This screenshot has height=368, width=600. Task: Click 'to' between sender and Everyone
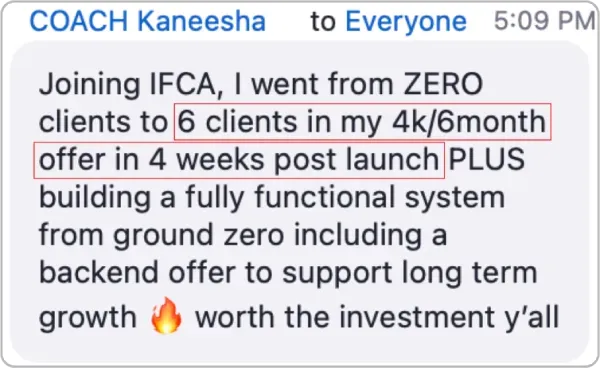[323, 22]
